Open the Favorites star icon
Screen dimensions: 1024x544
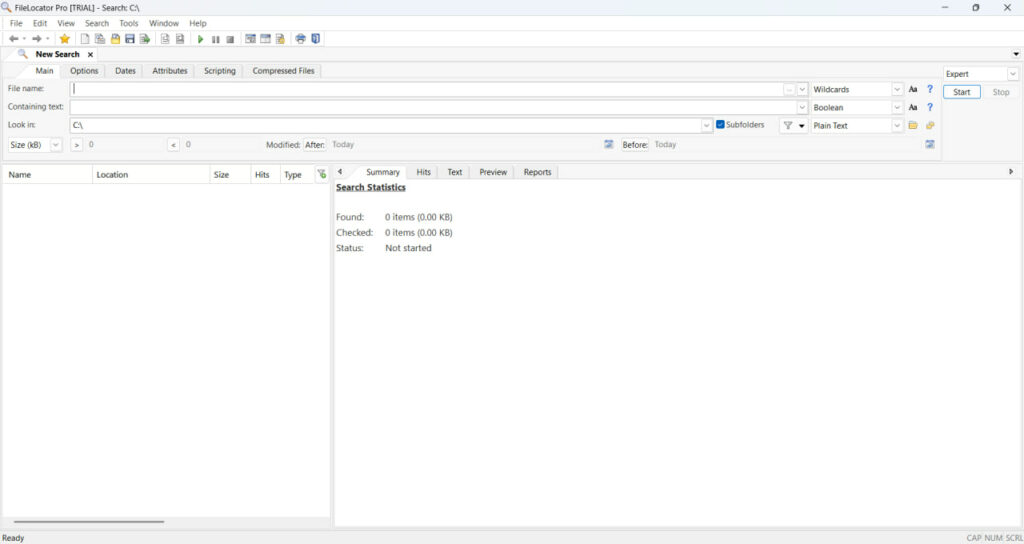pyautogui.click(x=64, y=39)
